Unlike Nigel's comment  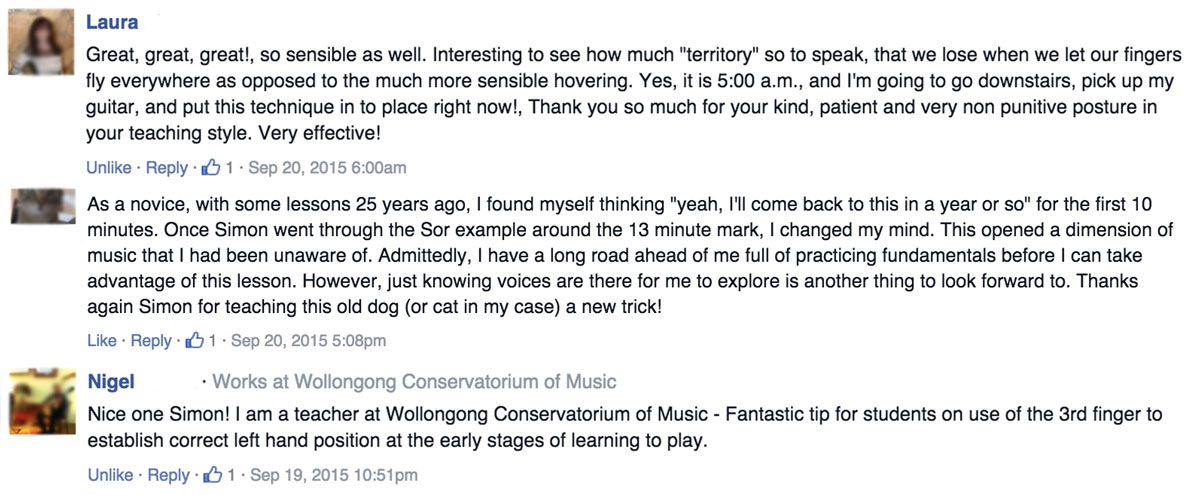[110, 475]
